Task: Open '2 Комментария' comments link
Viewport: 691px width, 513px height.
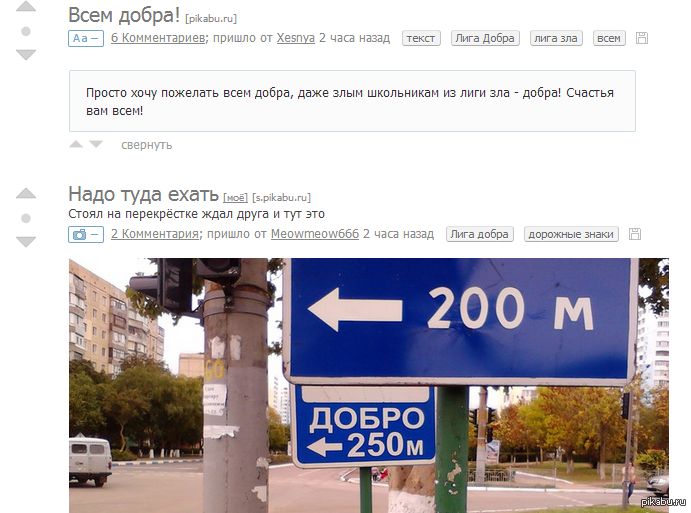Action: point(155,234)
